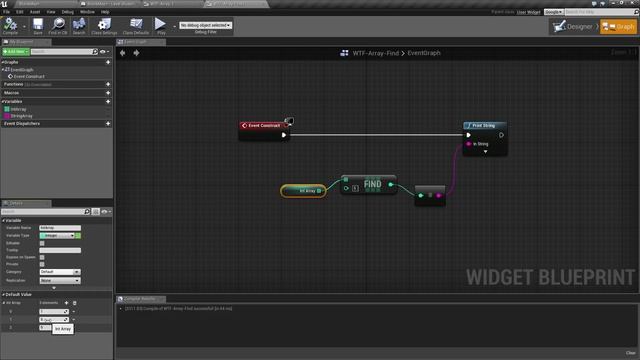The width and height of the screenshot is (640, 360).
Task: Open Class Settings from the toolbar
Action: [x=104, y=26]
